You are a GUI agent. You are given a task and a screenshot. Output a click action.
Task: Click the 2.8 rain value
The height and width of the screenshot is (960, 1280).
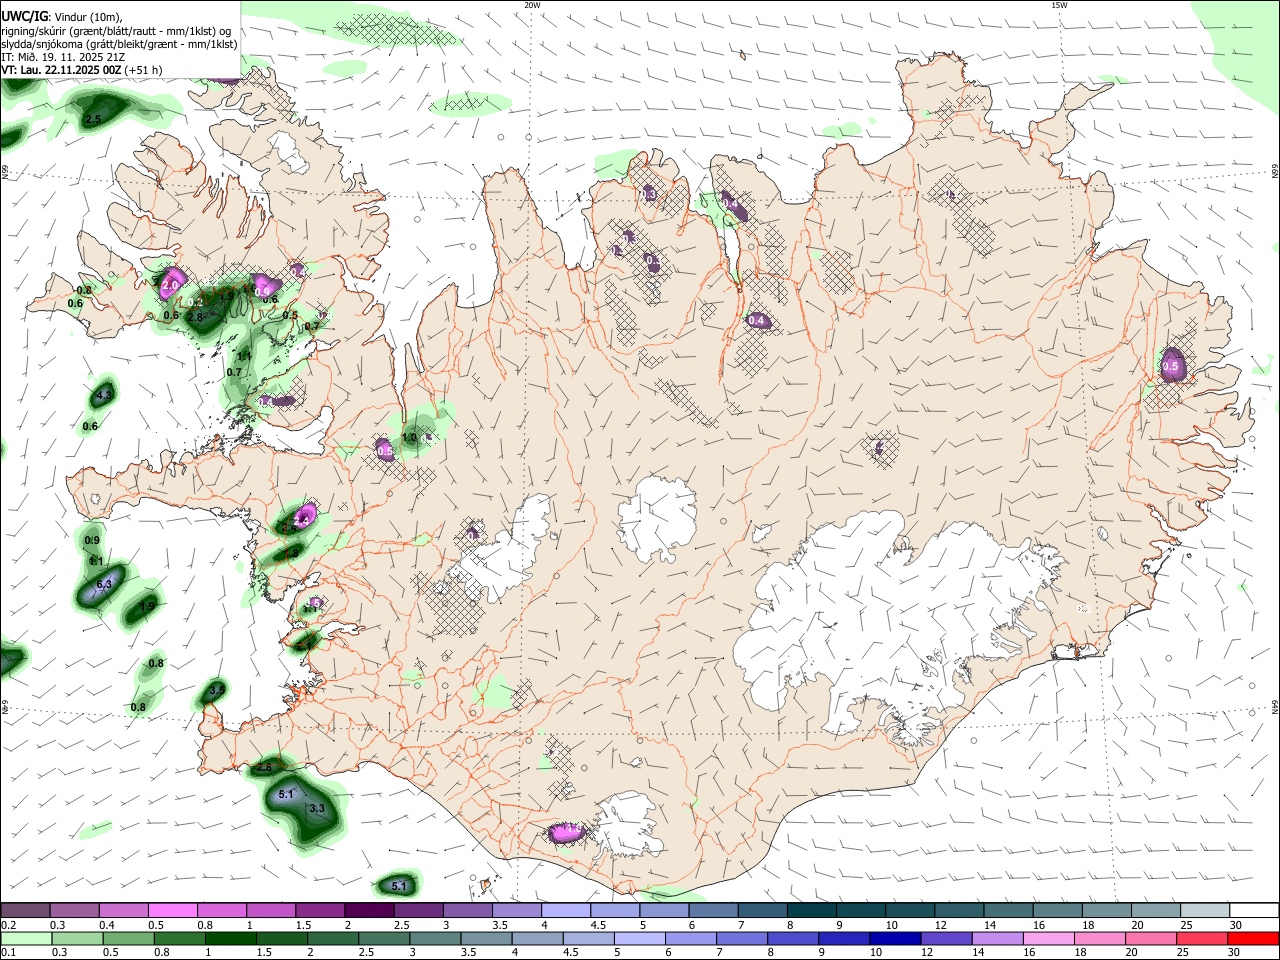point(195,317)
